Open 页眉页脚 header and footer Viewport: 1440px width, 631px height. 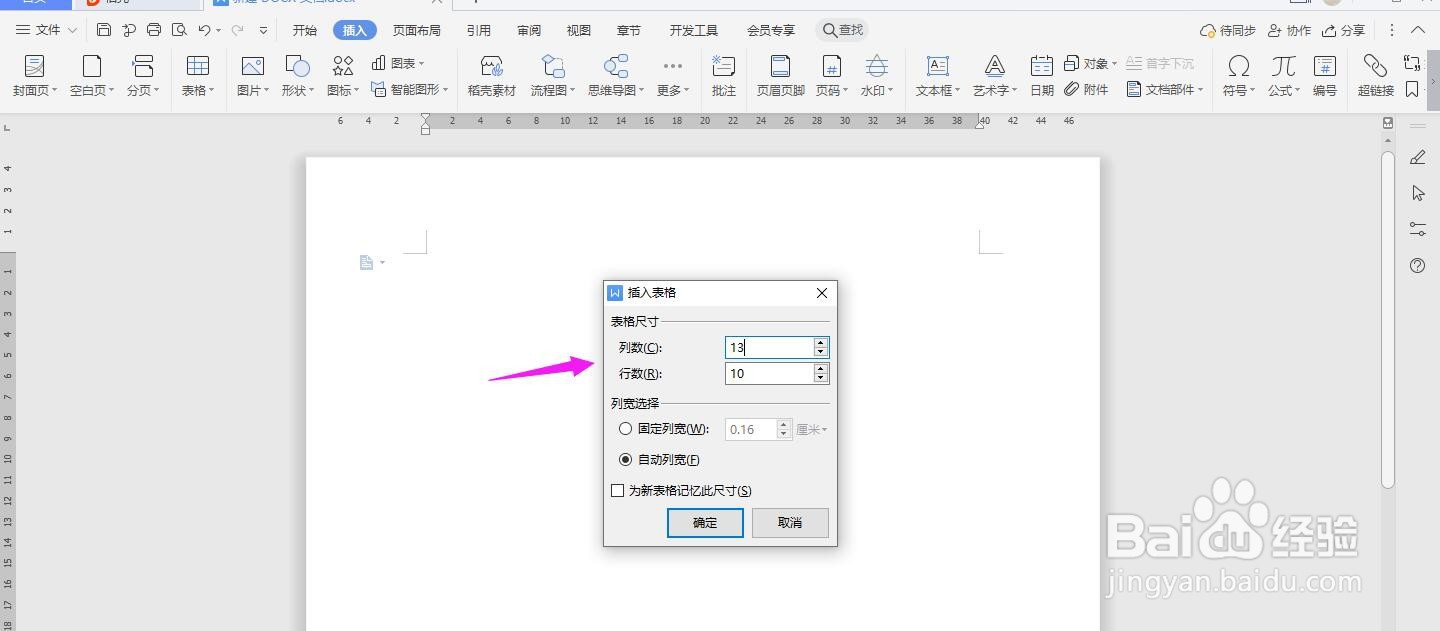781,76
